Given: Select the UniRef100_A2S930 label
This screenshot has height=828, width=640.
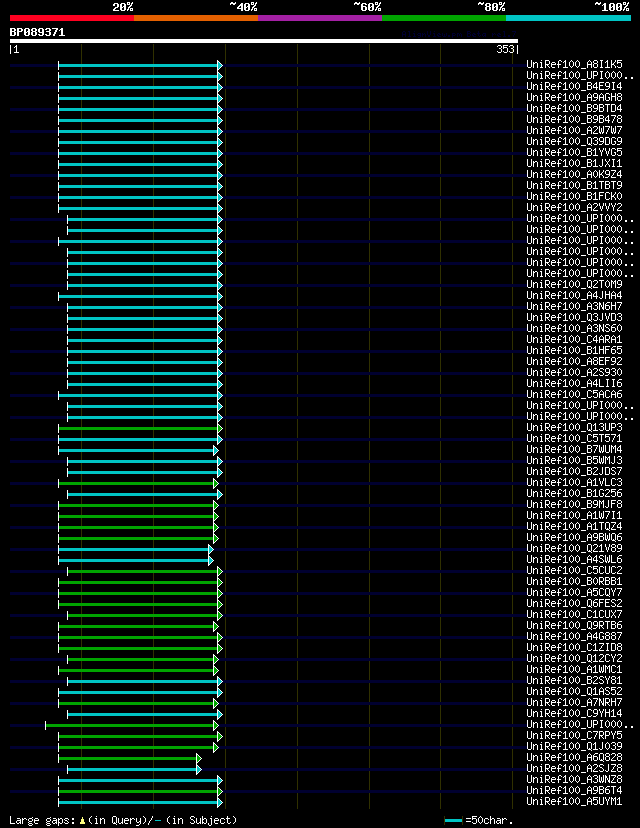Looking at the screenshot, I should click(574, 372).
